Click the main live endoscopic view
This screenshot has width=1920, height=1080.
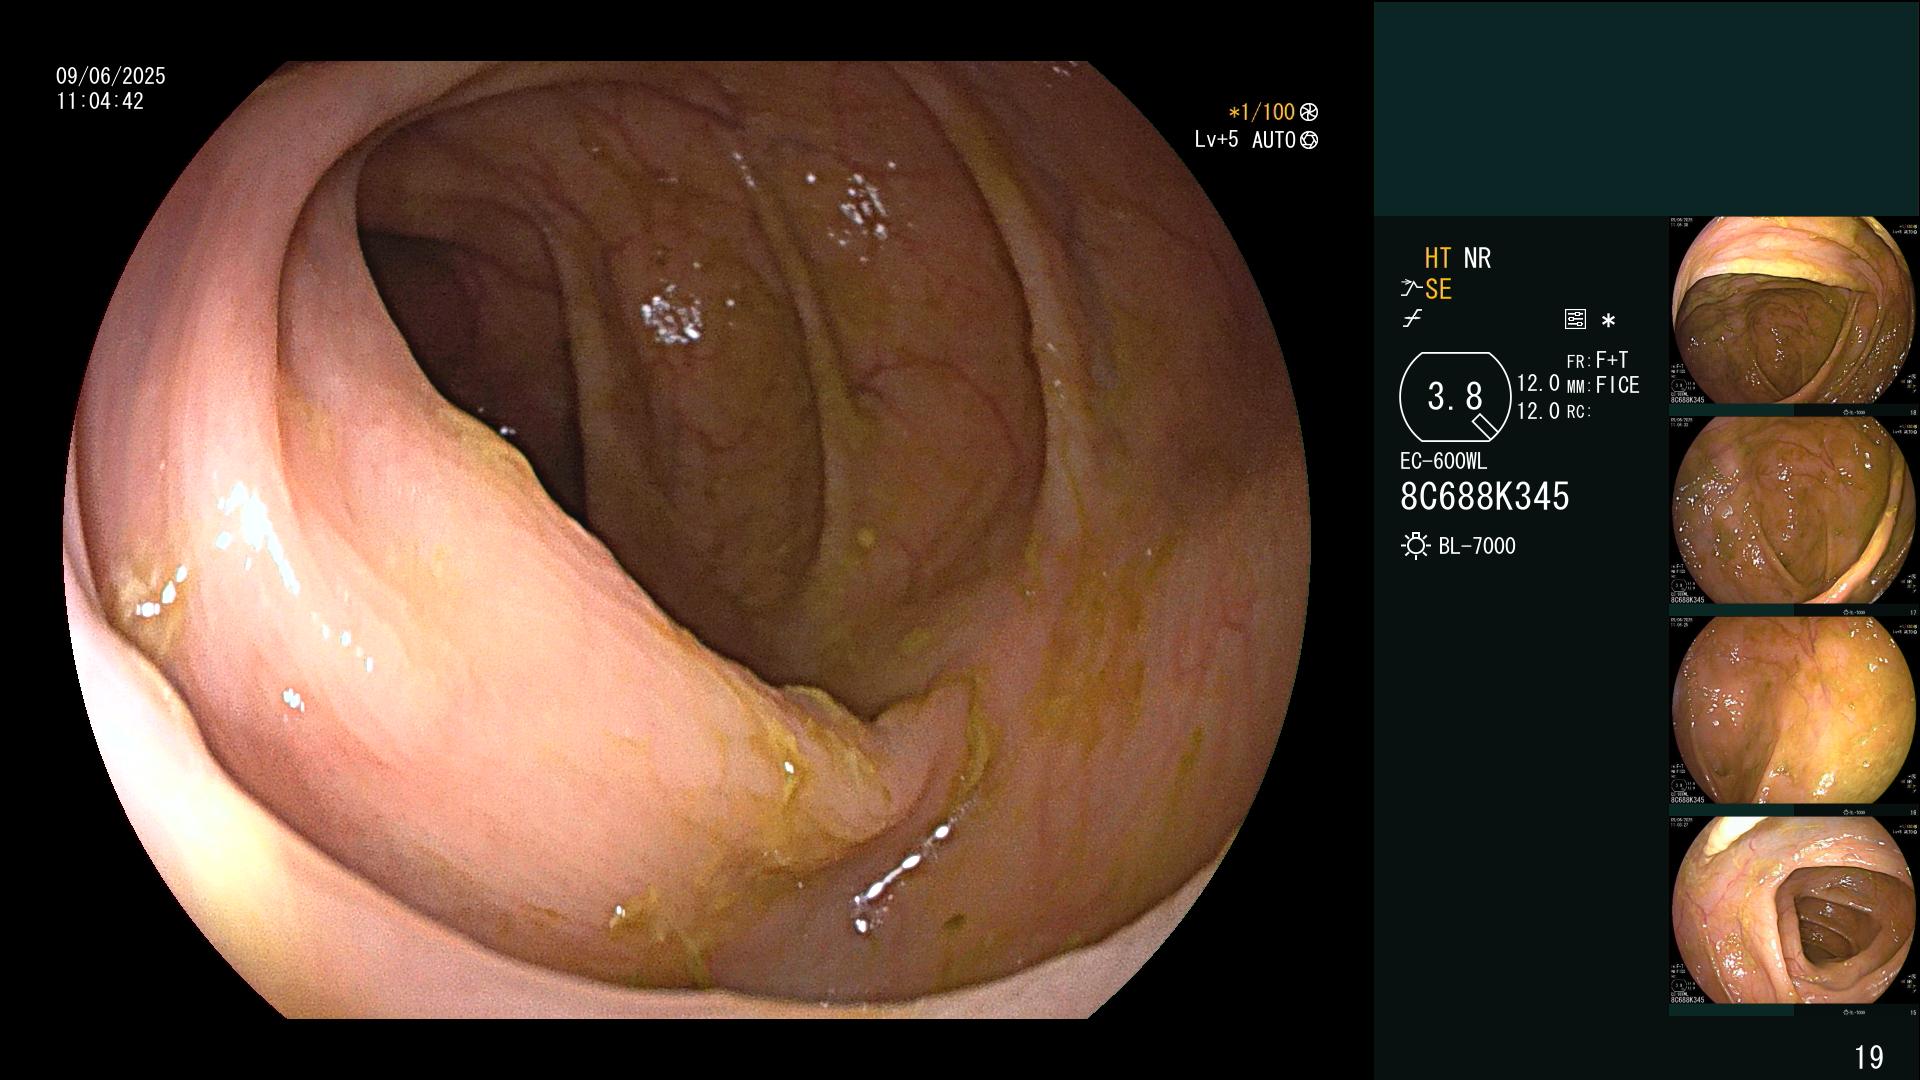pyautogui.click(x=687, y=540)
